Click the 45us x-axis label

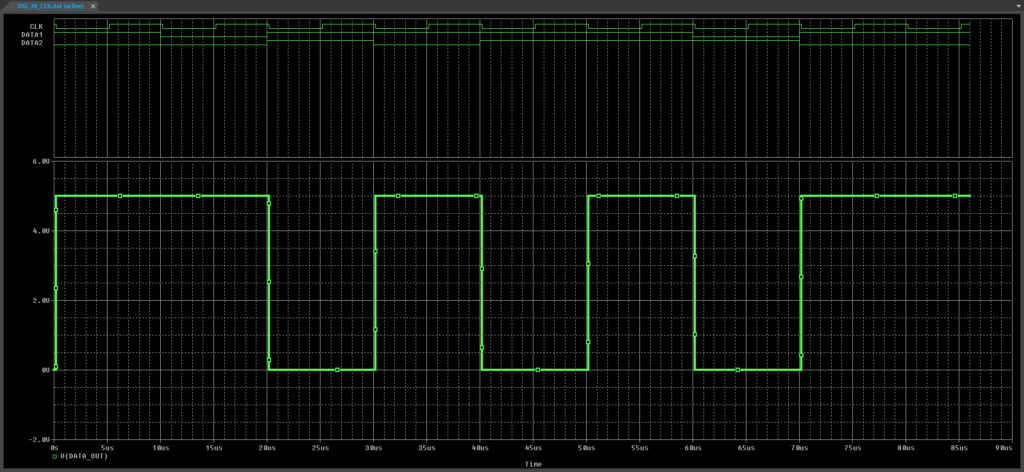click(x=534, y=448)
